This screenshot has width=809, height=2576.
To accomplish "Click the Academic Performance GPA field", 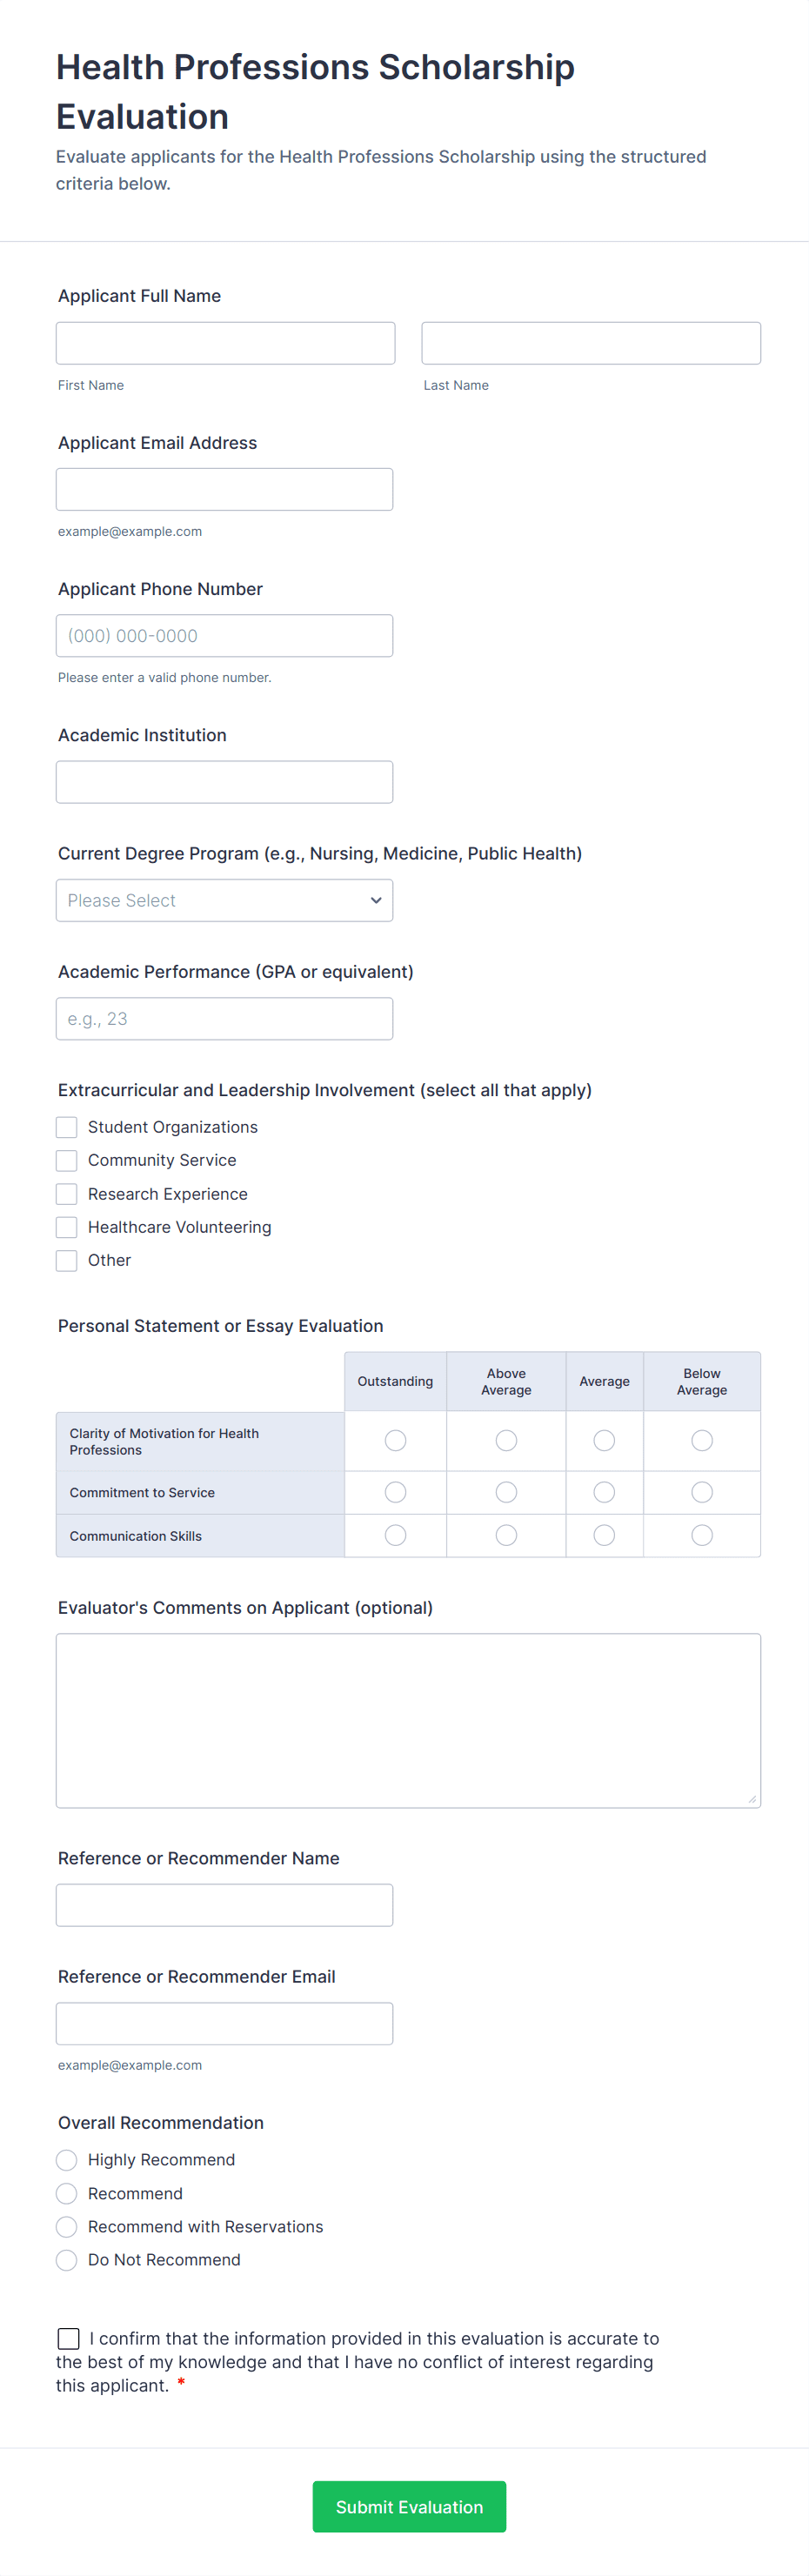I will [x=224, y=1019].
